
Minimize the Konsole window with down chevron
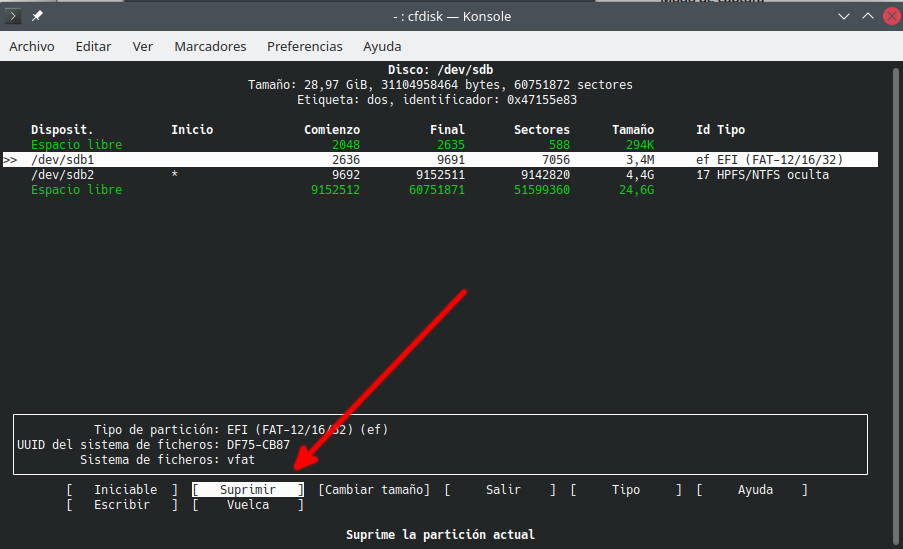(x=841, y=17)
